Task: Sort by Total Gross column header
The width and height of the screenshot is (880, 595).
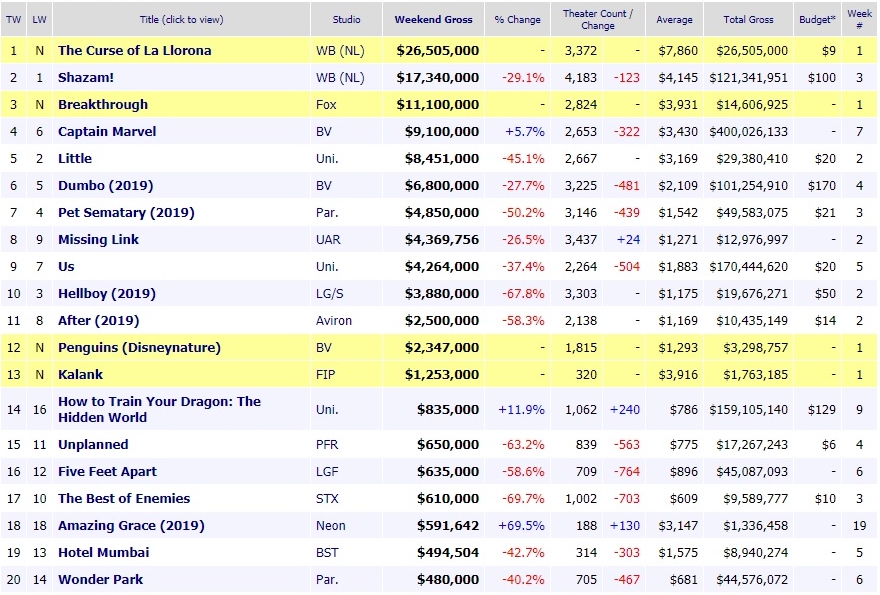Action: pos(748,20)
